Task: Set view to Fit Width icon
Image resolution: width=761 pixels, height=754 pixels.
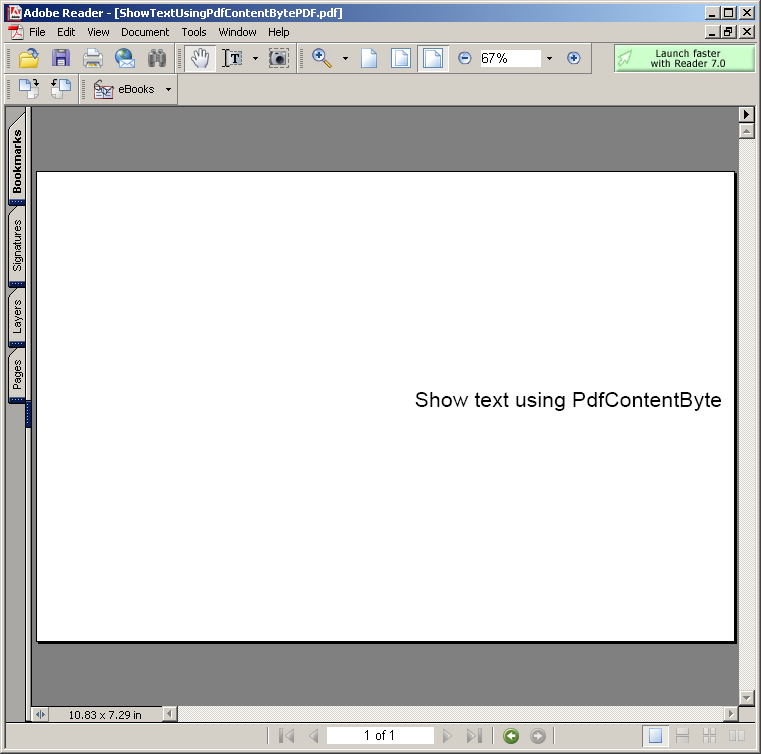Action: (x=433, y=58)
